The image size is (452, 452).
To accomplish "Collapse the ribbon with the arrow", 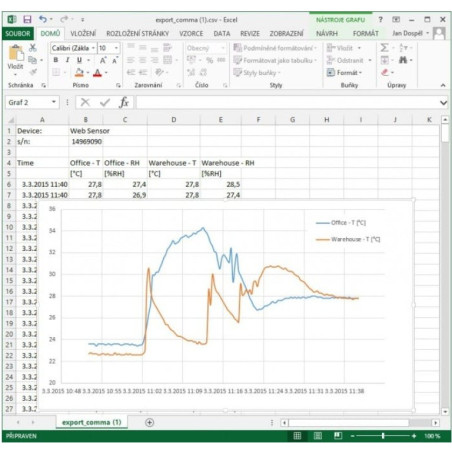I will coord(443,85).
